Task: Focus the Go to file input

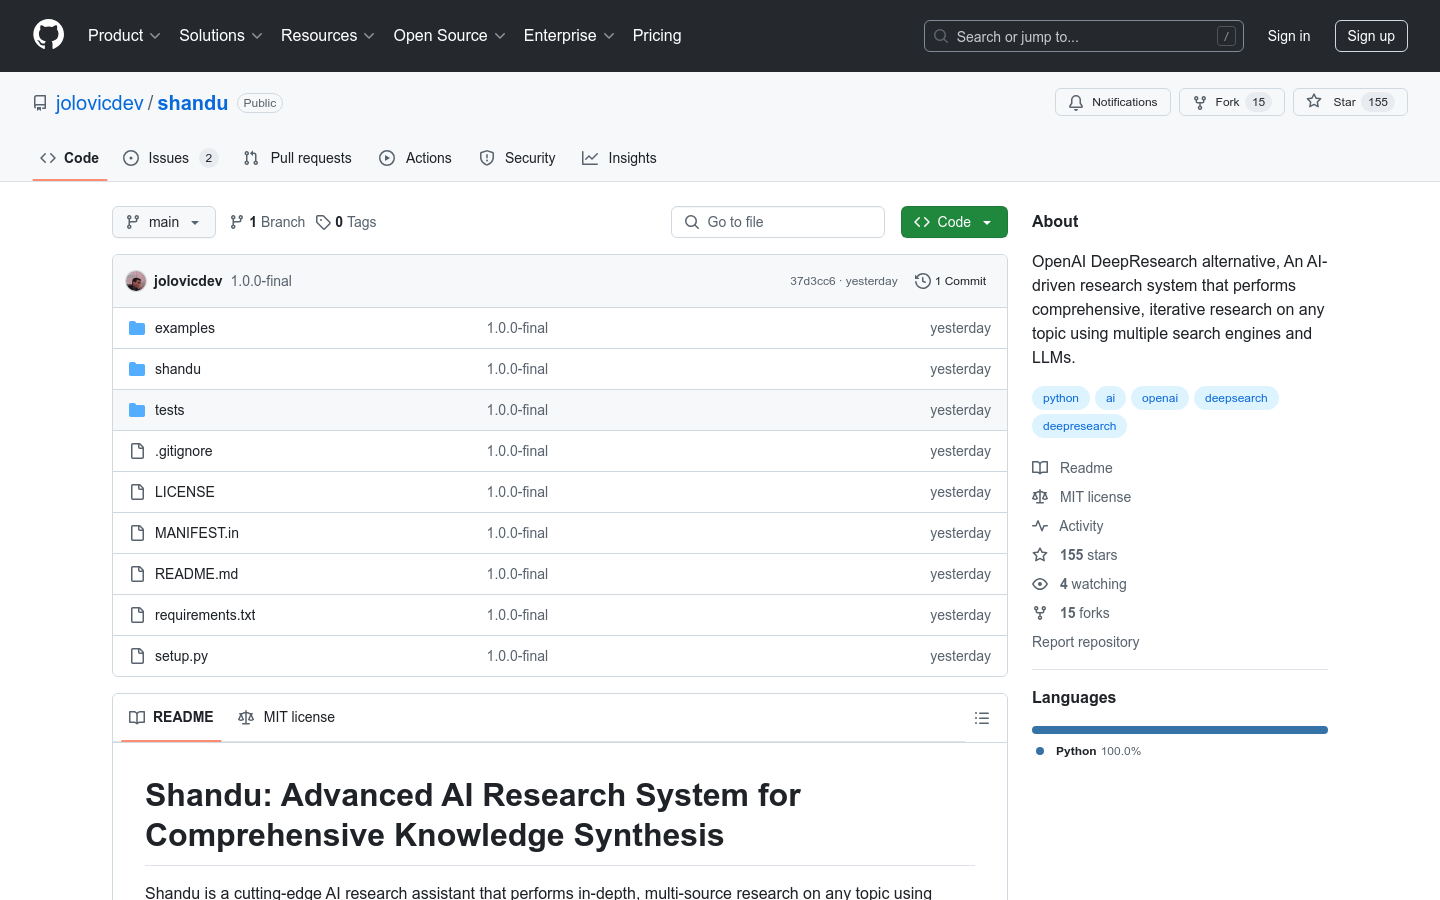Action: tap(778, 222)
